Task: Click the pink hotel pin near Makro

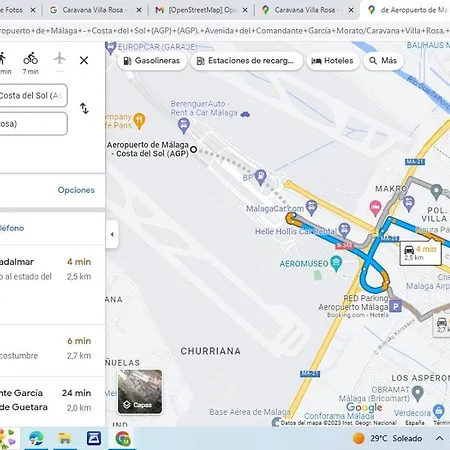Action: (x=375, y=208)
